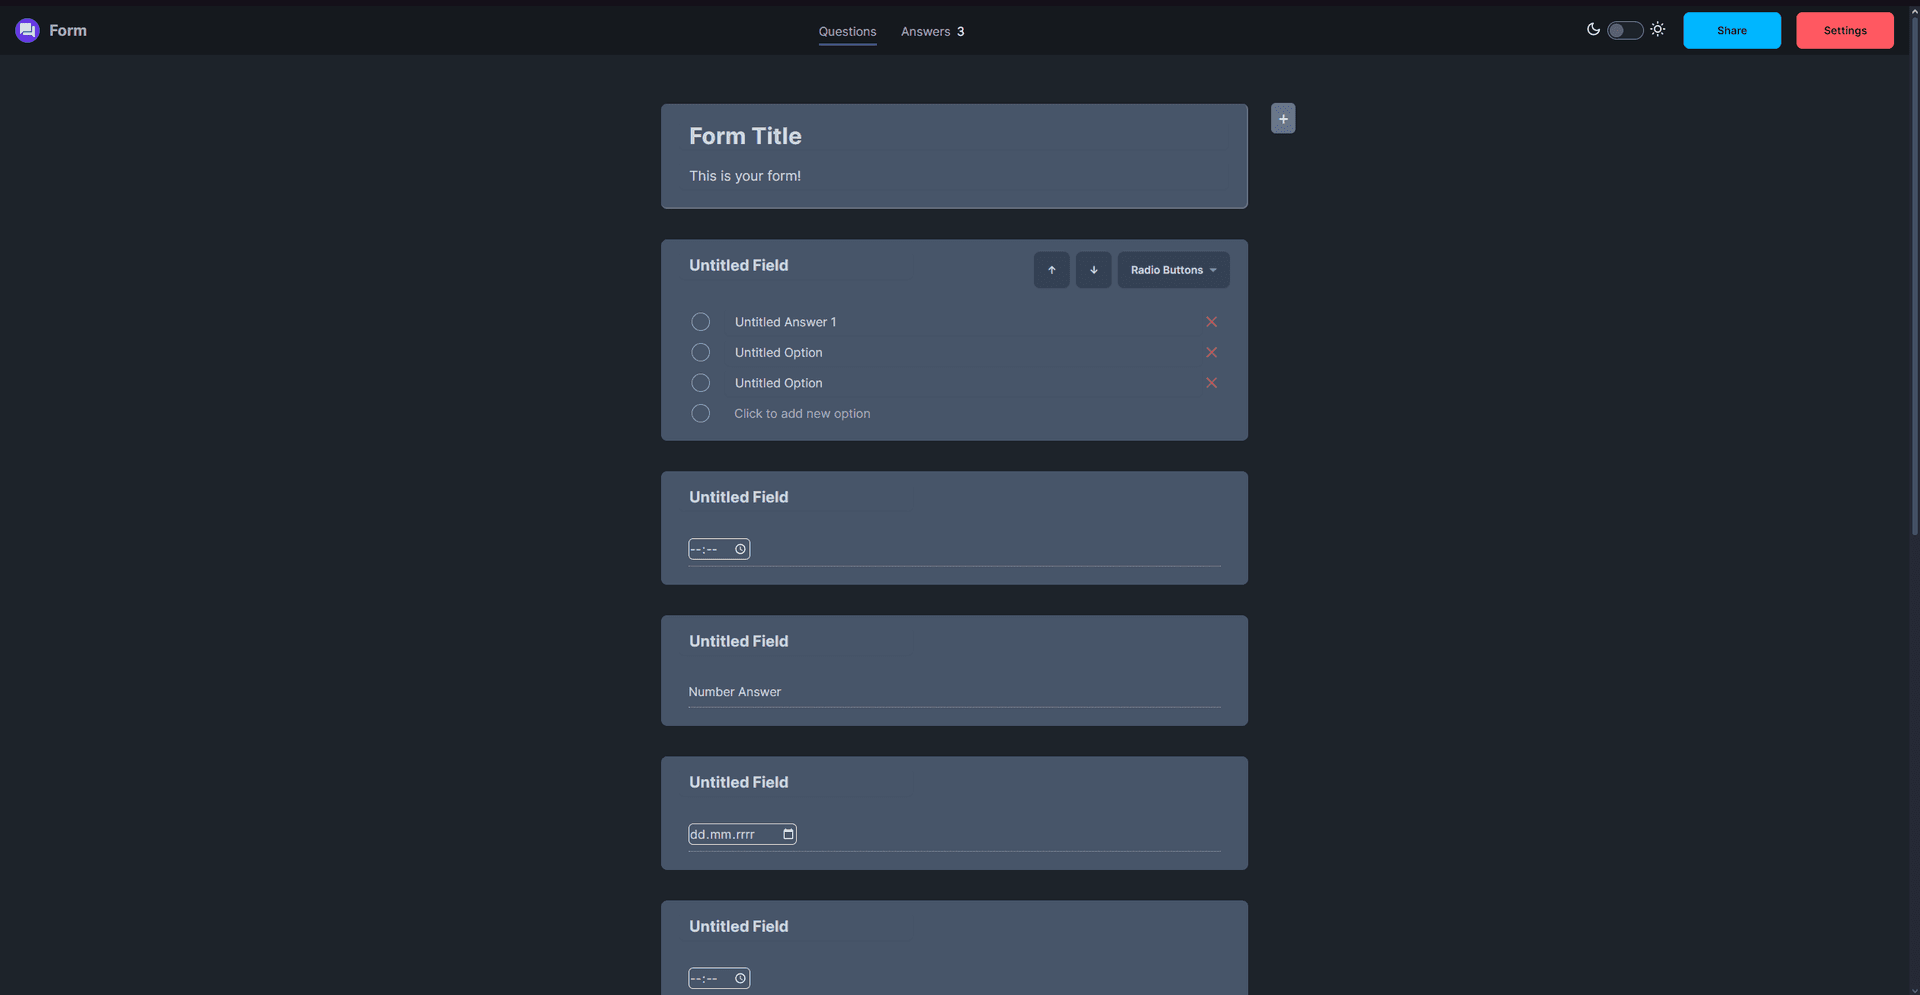This screenshot has height=995, width=1920.
Task: Switch to dark mode via moon icon
Action: point(1592,30)
